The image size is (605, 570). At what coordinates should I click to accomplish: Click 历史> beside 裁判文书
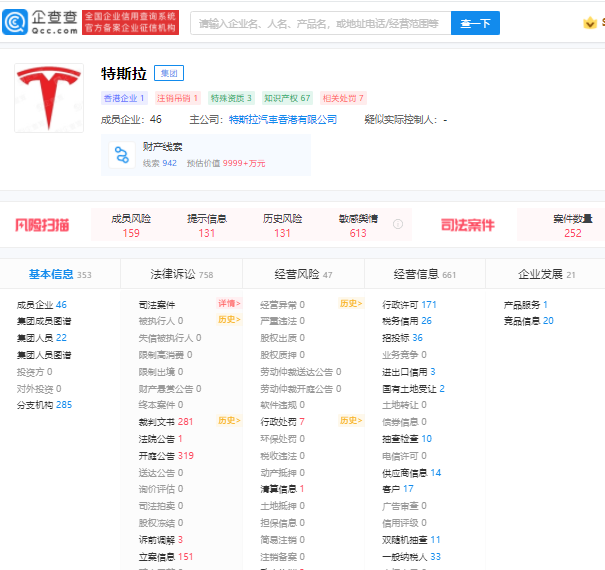(229, 420)
